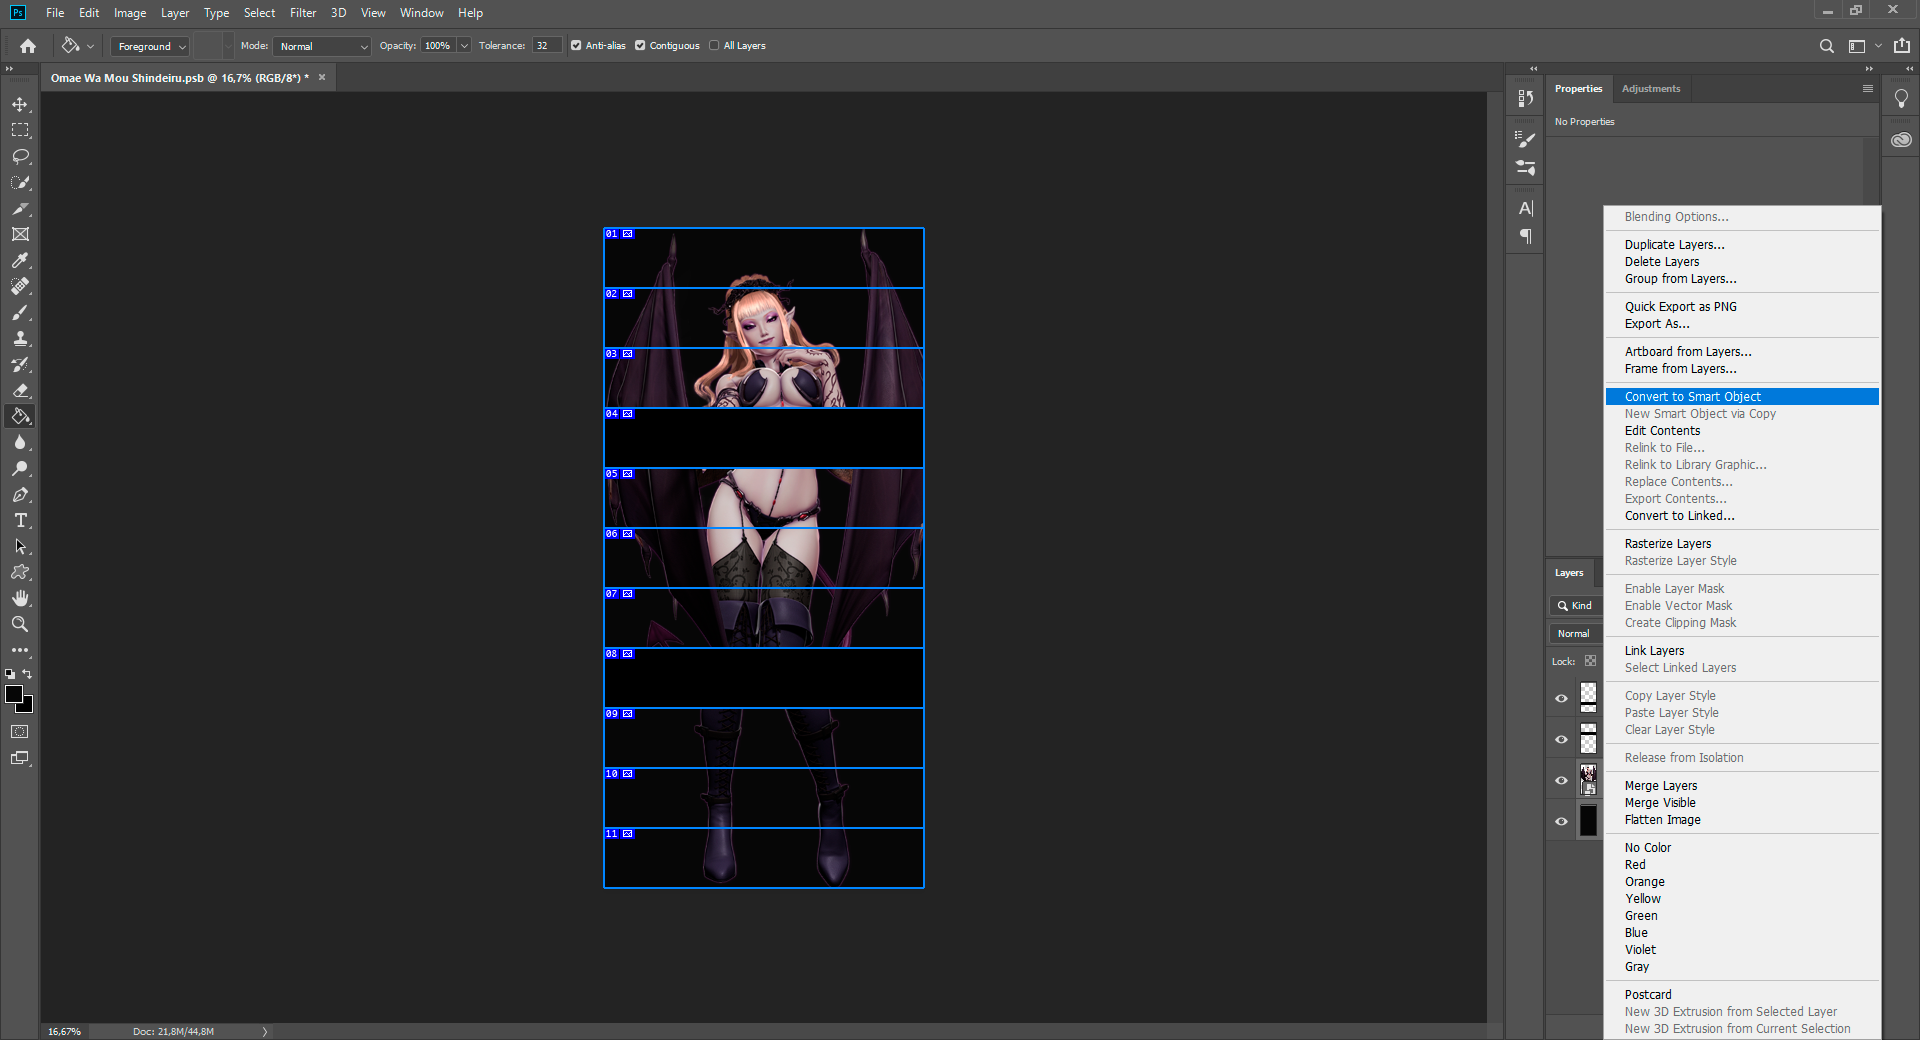The image size is (1920, 1040).
Task: Switch to the Adjustments tab
Action: click(x=1651, y=88)
